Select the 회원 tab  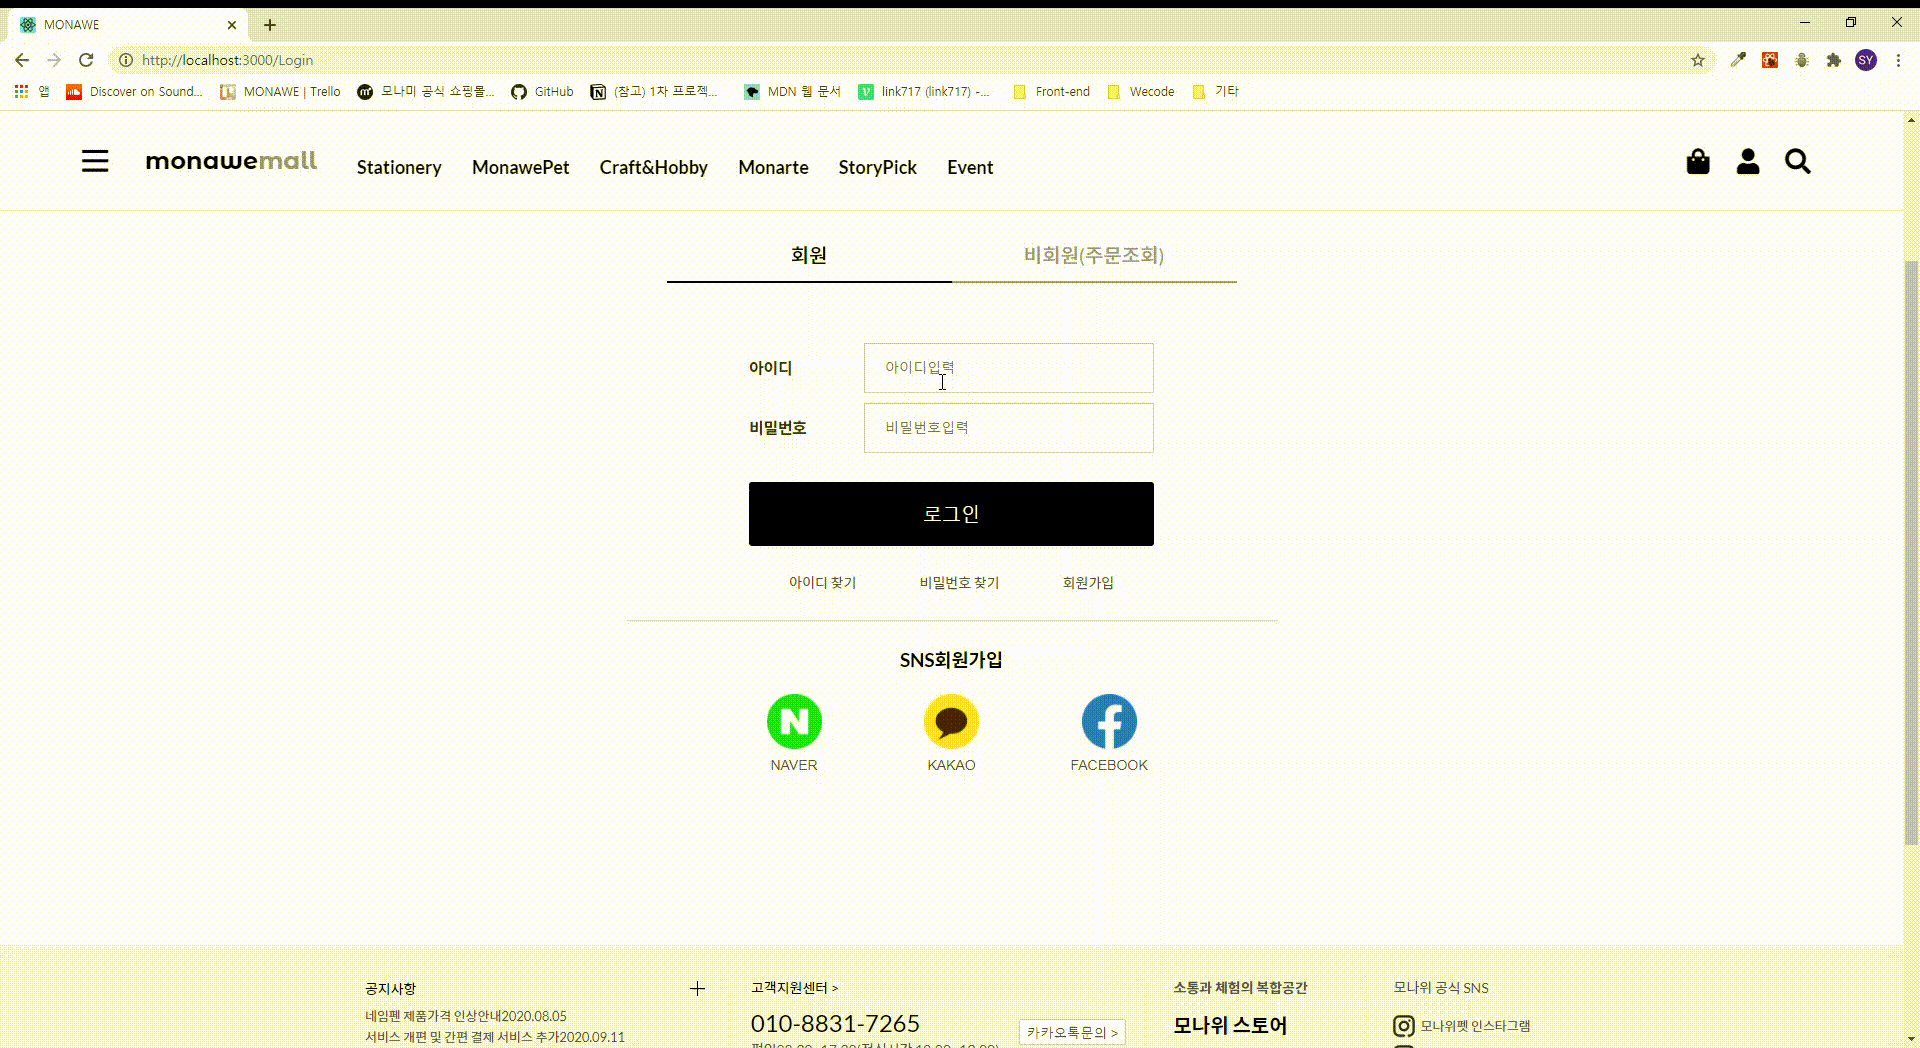(809, 255)
